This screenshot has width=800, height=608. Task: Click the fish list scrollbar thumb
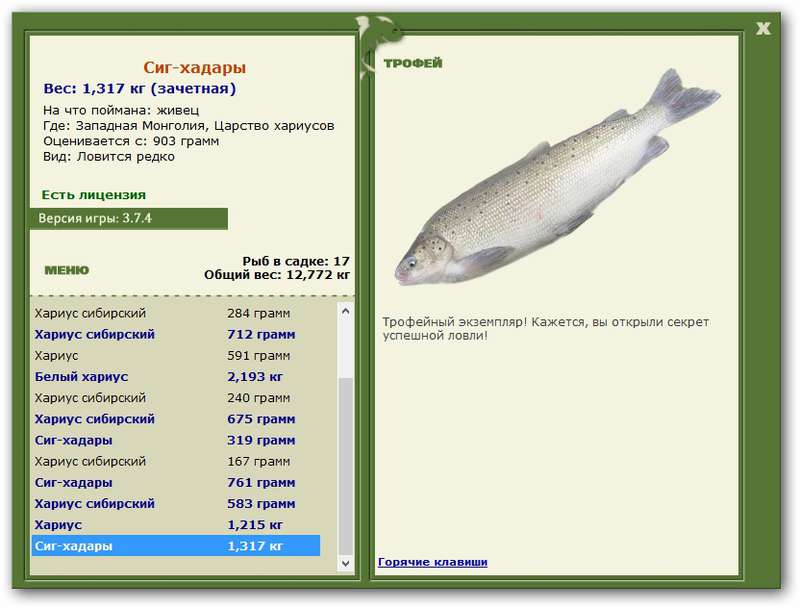tap(345, 466)
